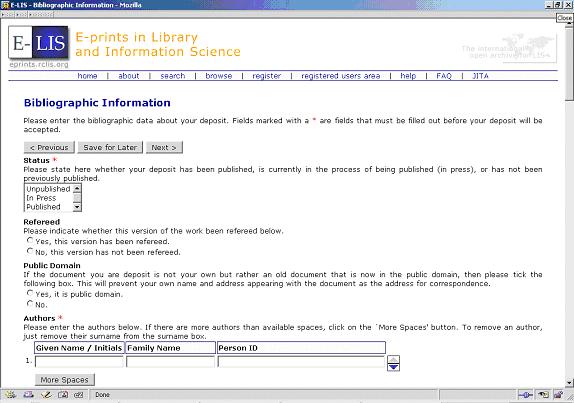This screenshot has width=574, height=403.
Task: Move author row down with blue arrow
Action: pyautogui.click(x=393, y=367)
